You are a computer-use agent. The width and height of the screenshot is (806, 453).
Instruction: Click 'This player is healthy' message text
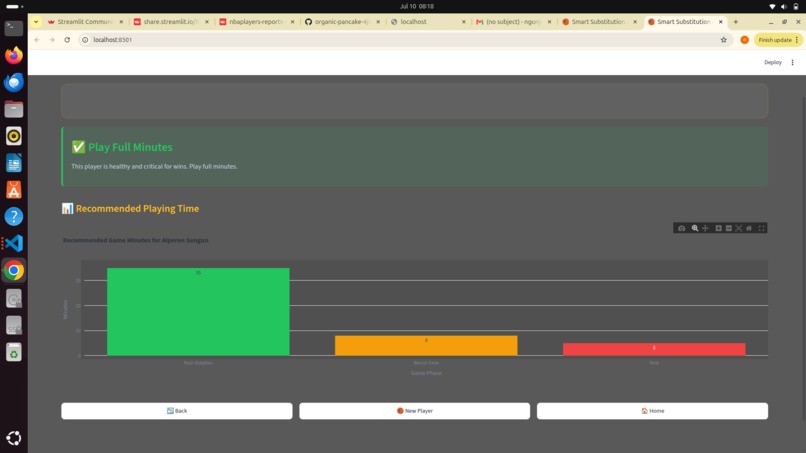point(154,167)
